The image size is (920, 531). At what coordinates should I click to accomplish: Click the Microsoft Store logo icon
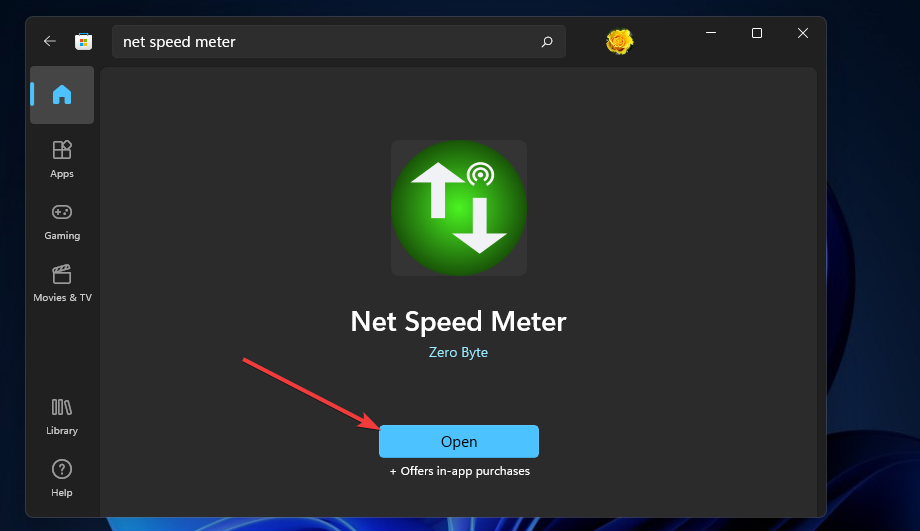pyautogui.click(x=83, y=41)
